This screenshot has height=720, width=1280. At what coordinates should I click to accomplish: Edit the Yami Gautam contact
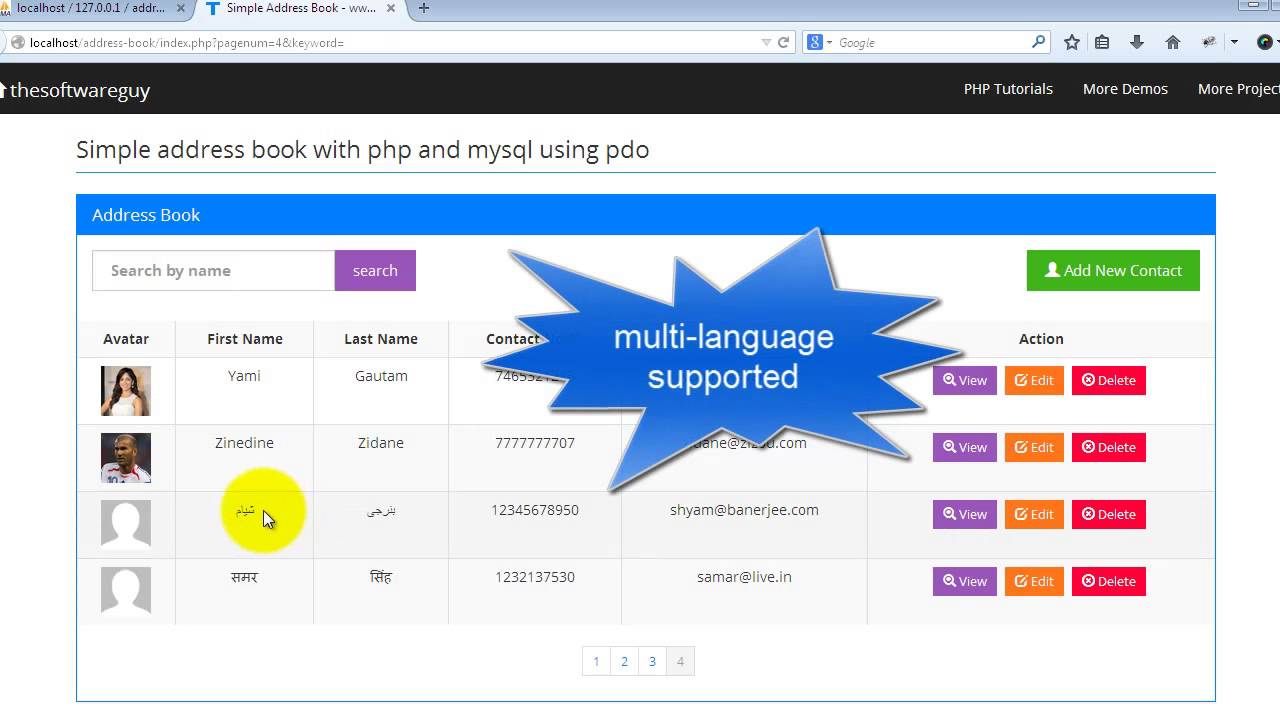tap(1034, 380)
